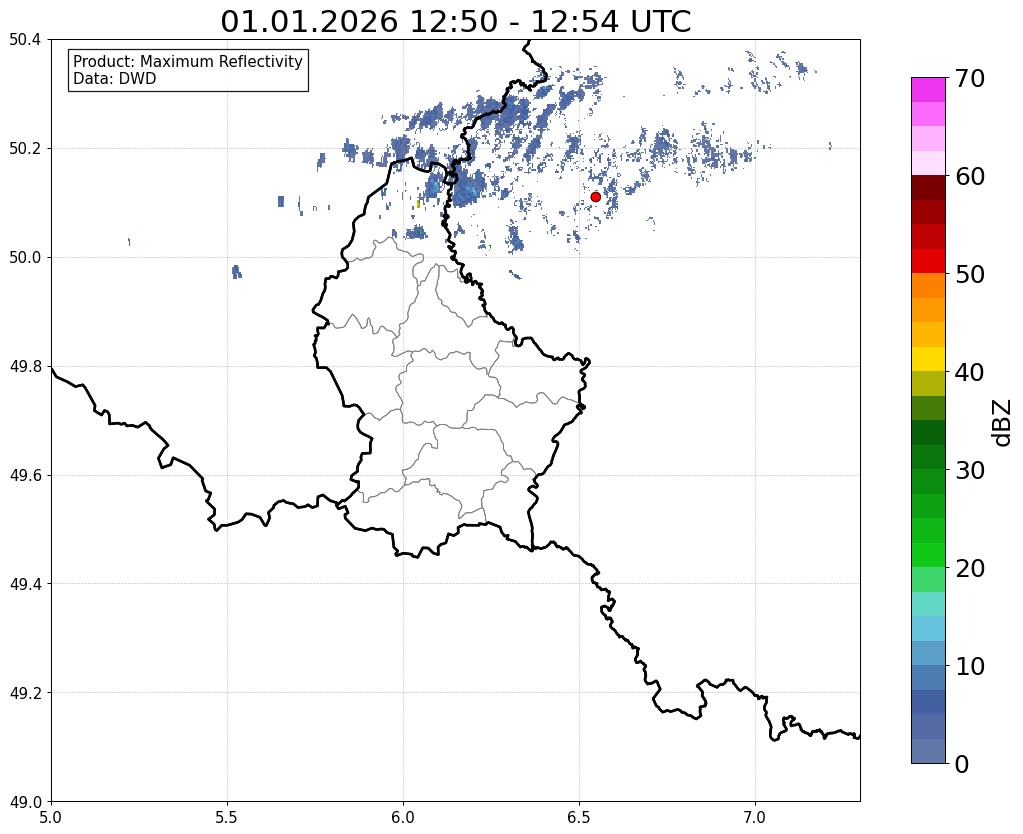This screenshot has height=834, width=1023.
Task: Click the 'Product: Maximum Reflectivity' label
Action: [x=188, y=61]
